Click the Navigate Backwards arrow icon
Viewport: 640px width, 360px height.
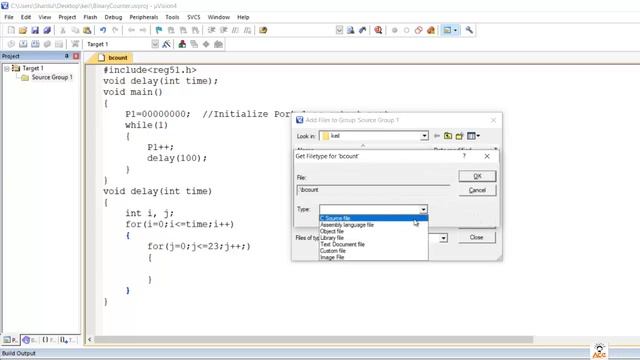coord(131,30)
